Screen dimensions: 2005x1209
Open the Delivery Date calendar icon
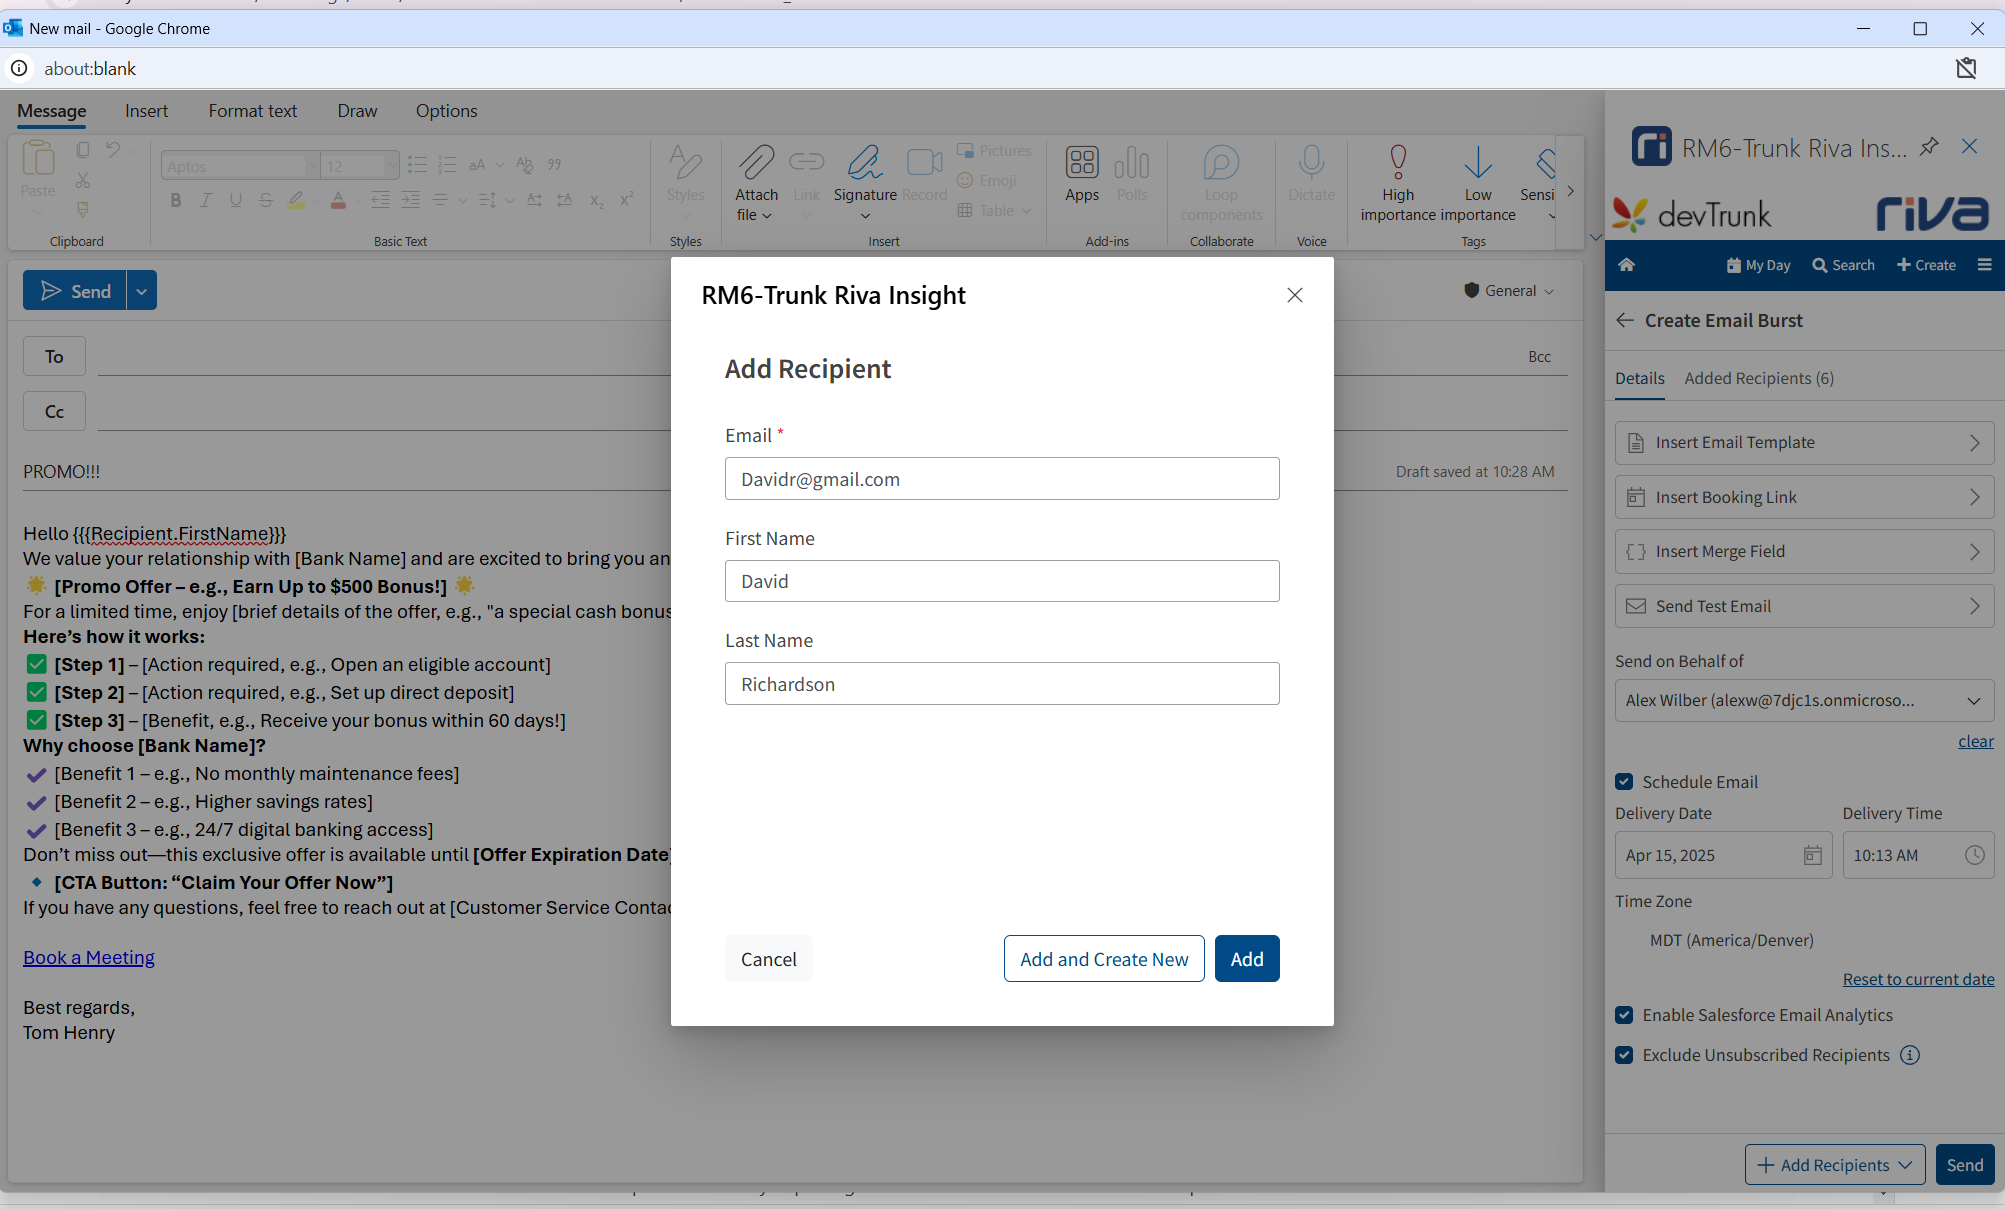pyautogui.click(x=1812, y=855)
